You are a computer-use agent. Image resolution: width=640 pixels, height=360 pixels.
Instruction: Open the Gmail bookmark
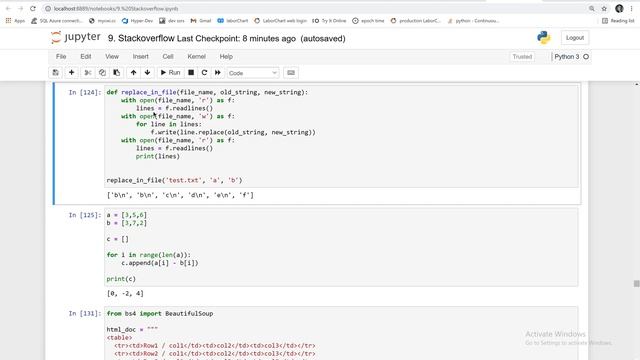tap(201, 21)
